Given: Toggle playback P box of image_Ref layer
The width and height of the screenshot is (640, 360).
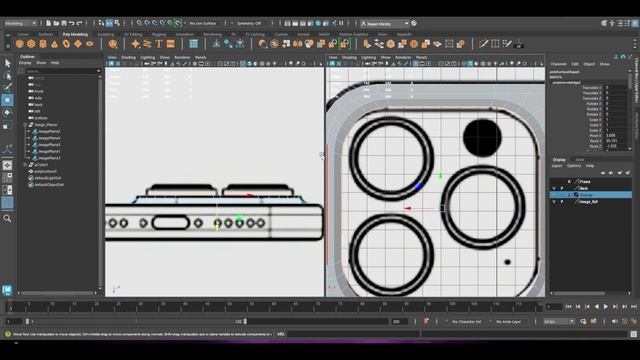Looking at the screenshot, I should point(562,202).
